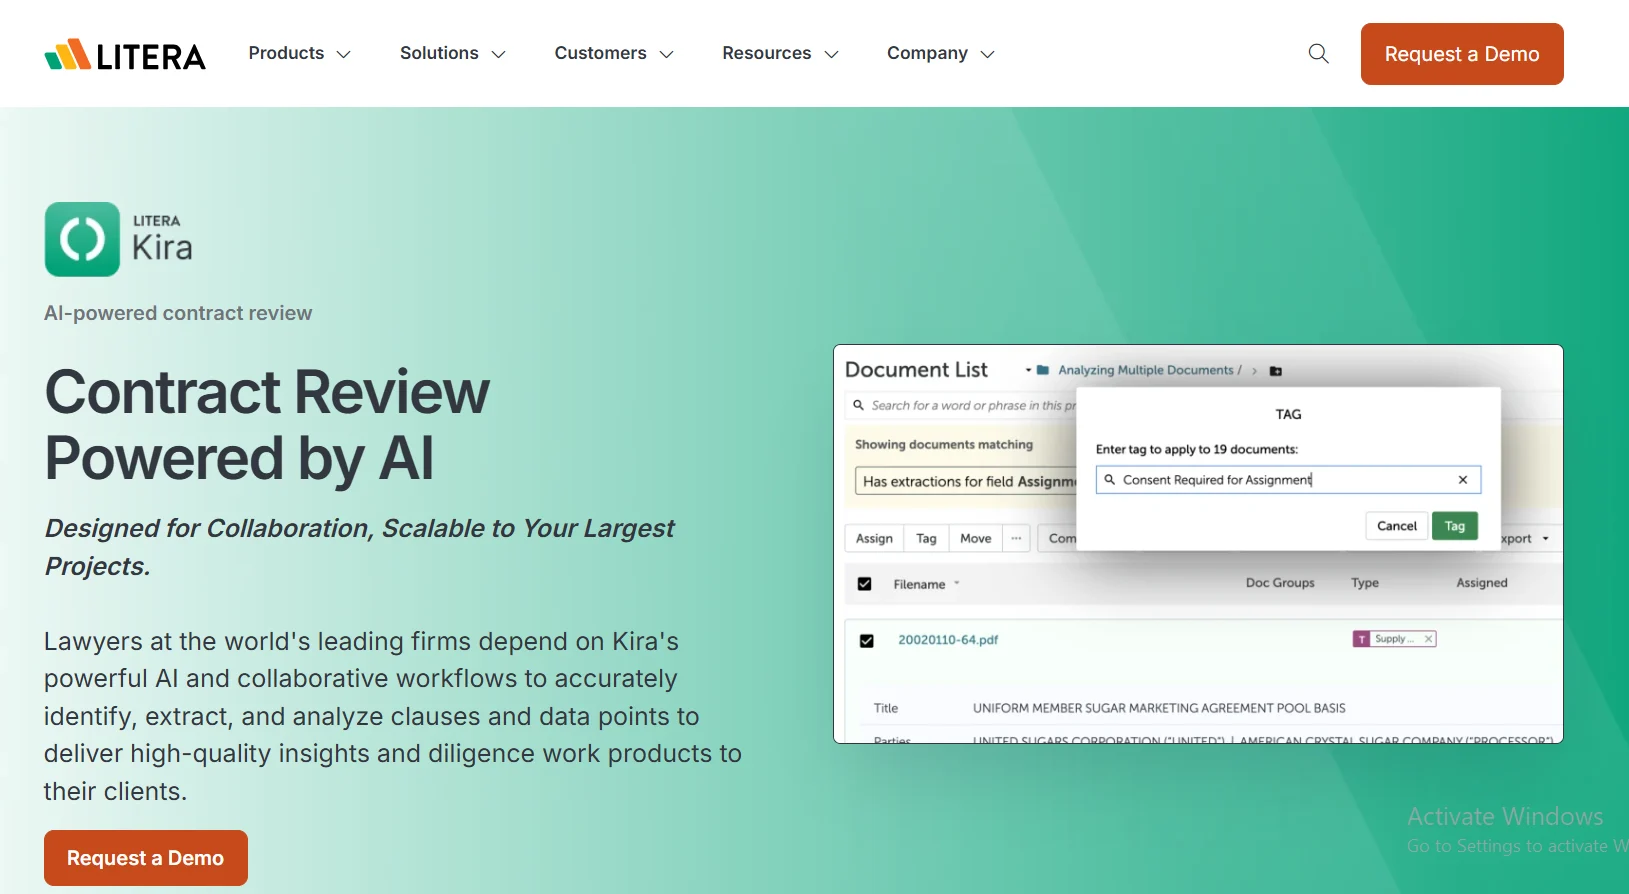Click Cancel in the TAG dialog
The width and height of the screenshot is (1629, 894).
(x=1397, y=526)
